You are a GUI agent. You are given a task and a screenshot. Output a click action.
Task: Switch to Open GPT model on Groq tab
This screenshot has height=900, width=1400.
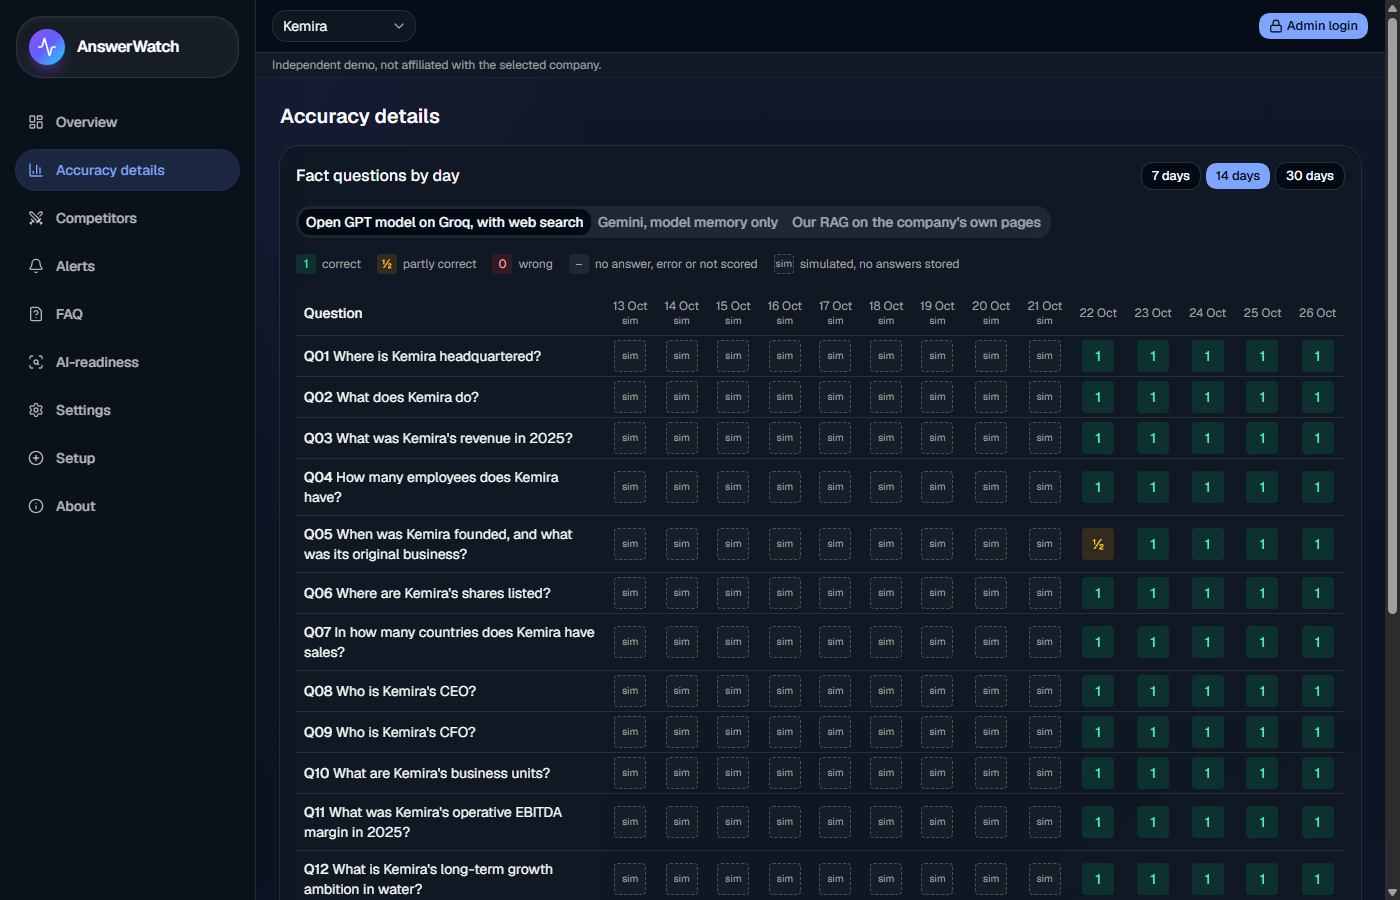pos(444,222)
